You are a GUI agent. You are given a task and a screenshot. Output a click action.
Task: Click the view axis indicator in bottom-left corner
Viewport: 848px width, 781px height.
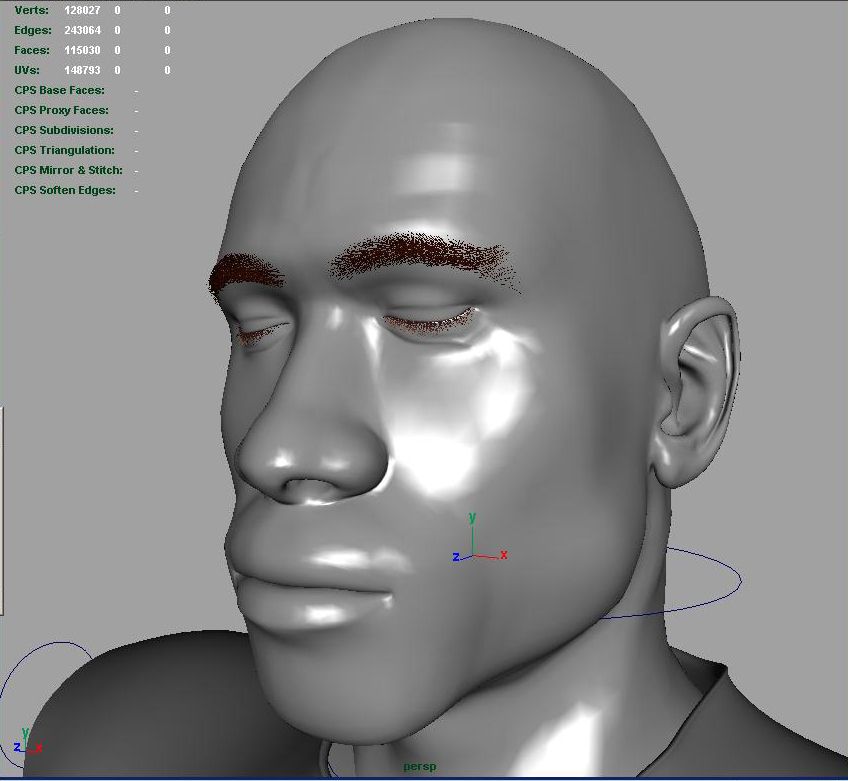24,743
